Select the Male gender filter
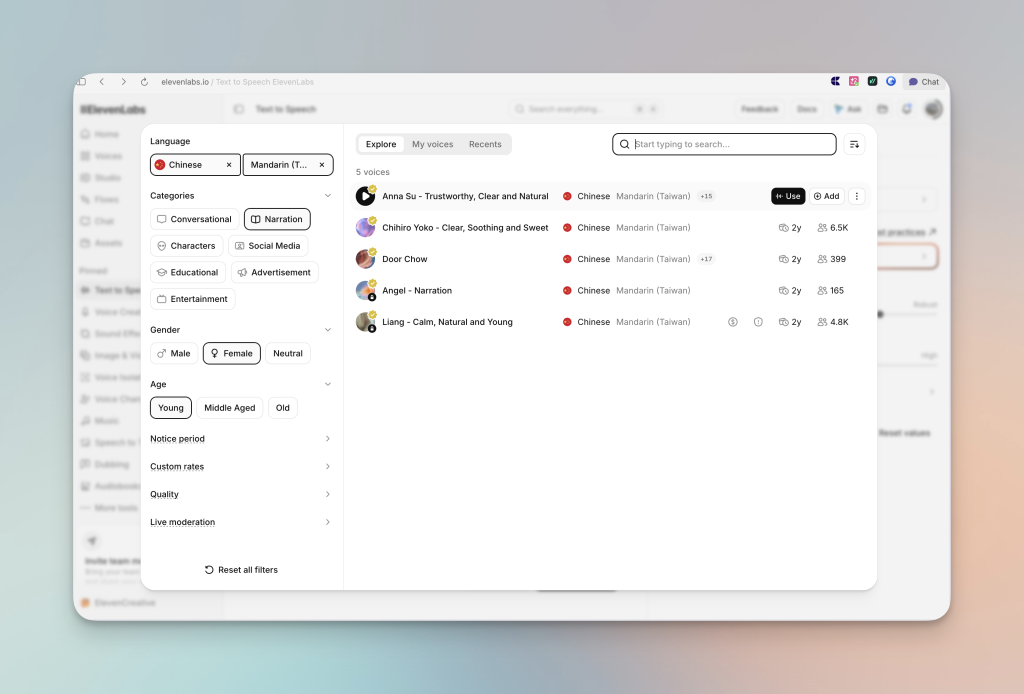Viewport: 1024px width, 694px height. (x=174, y=353)
